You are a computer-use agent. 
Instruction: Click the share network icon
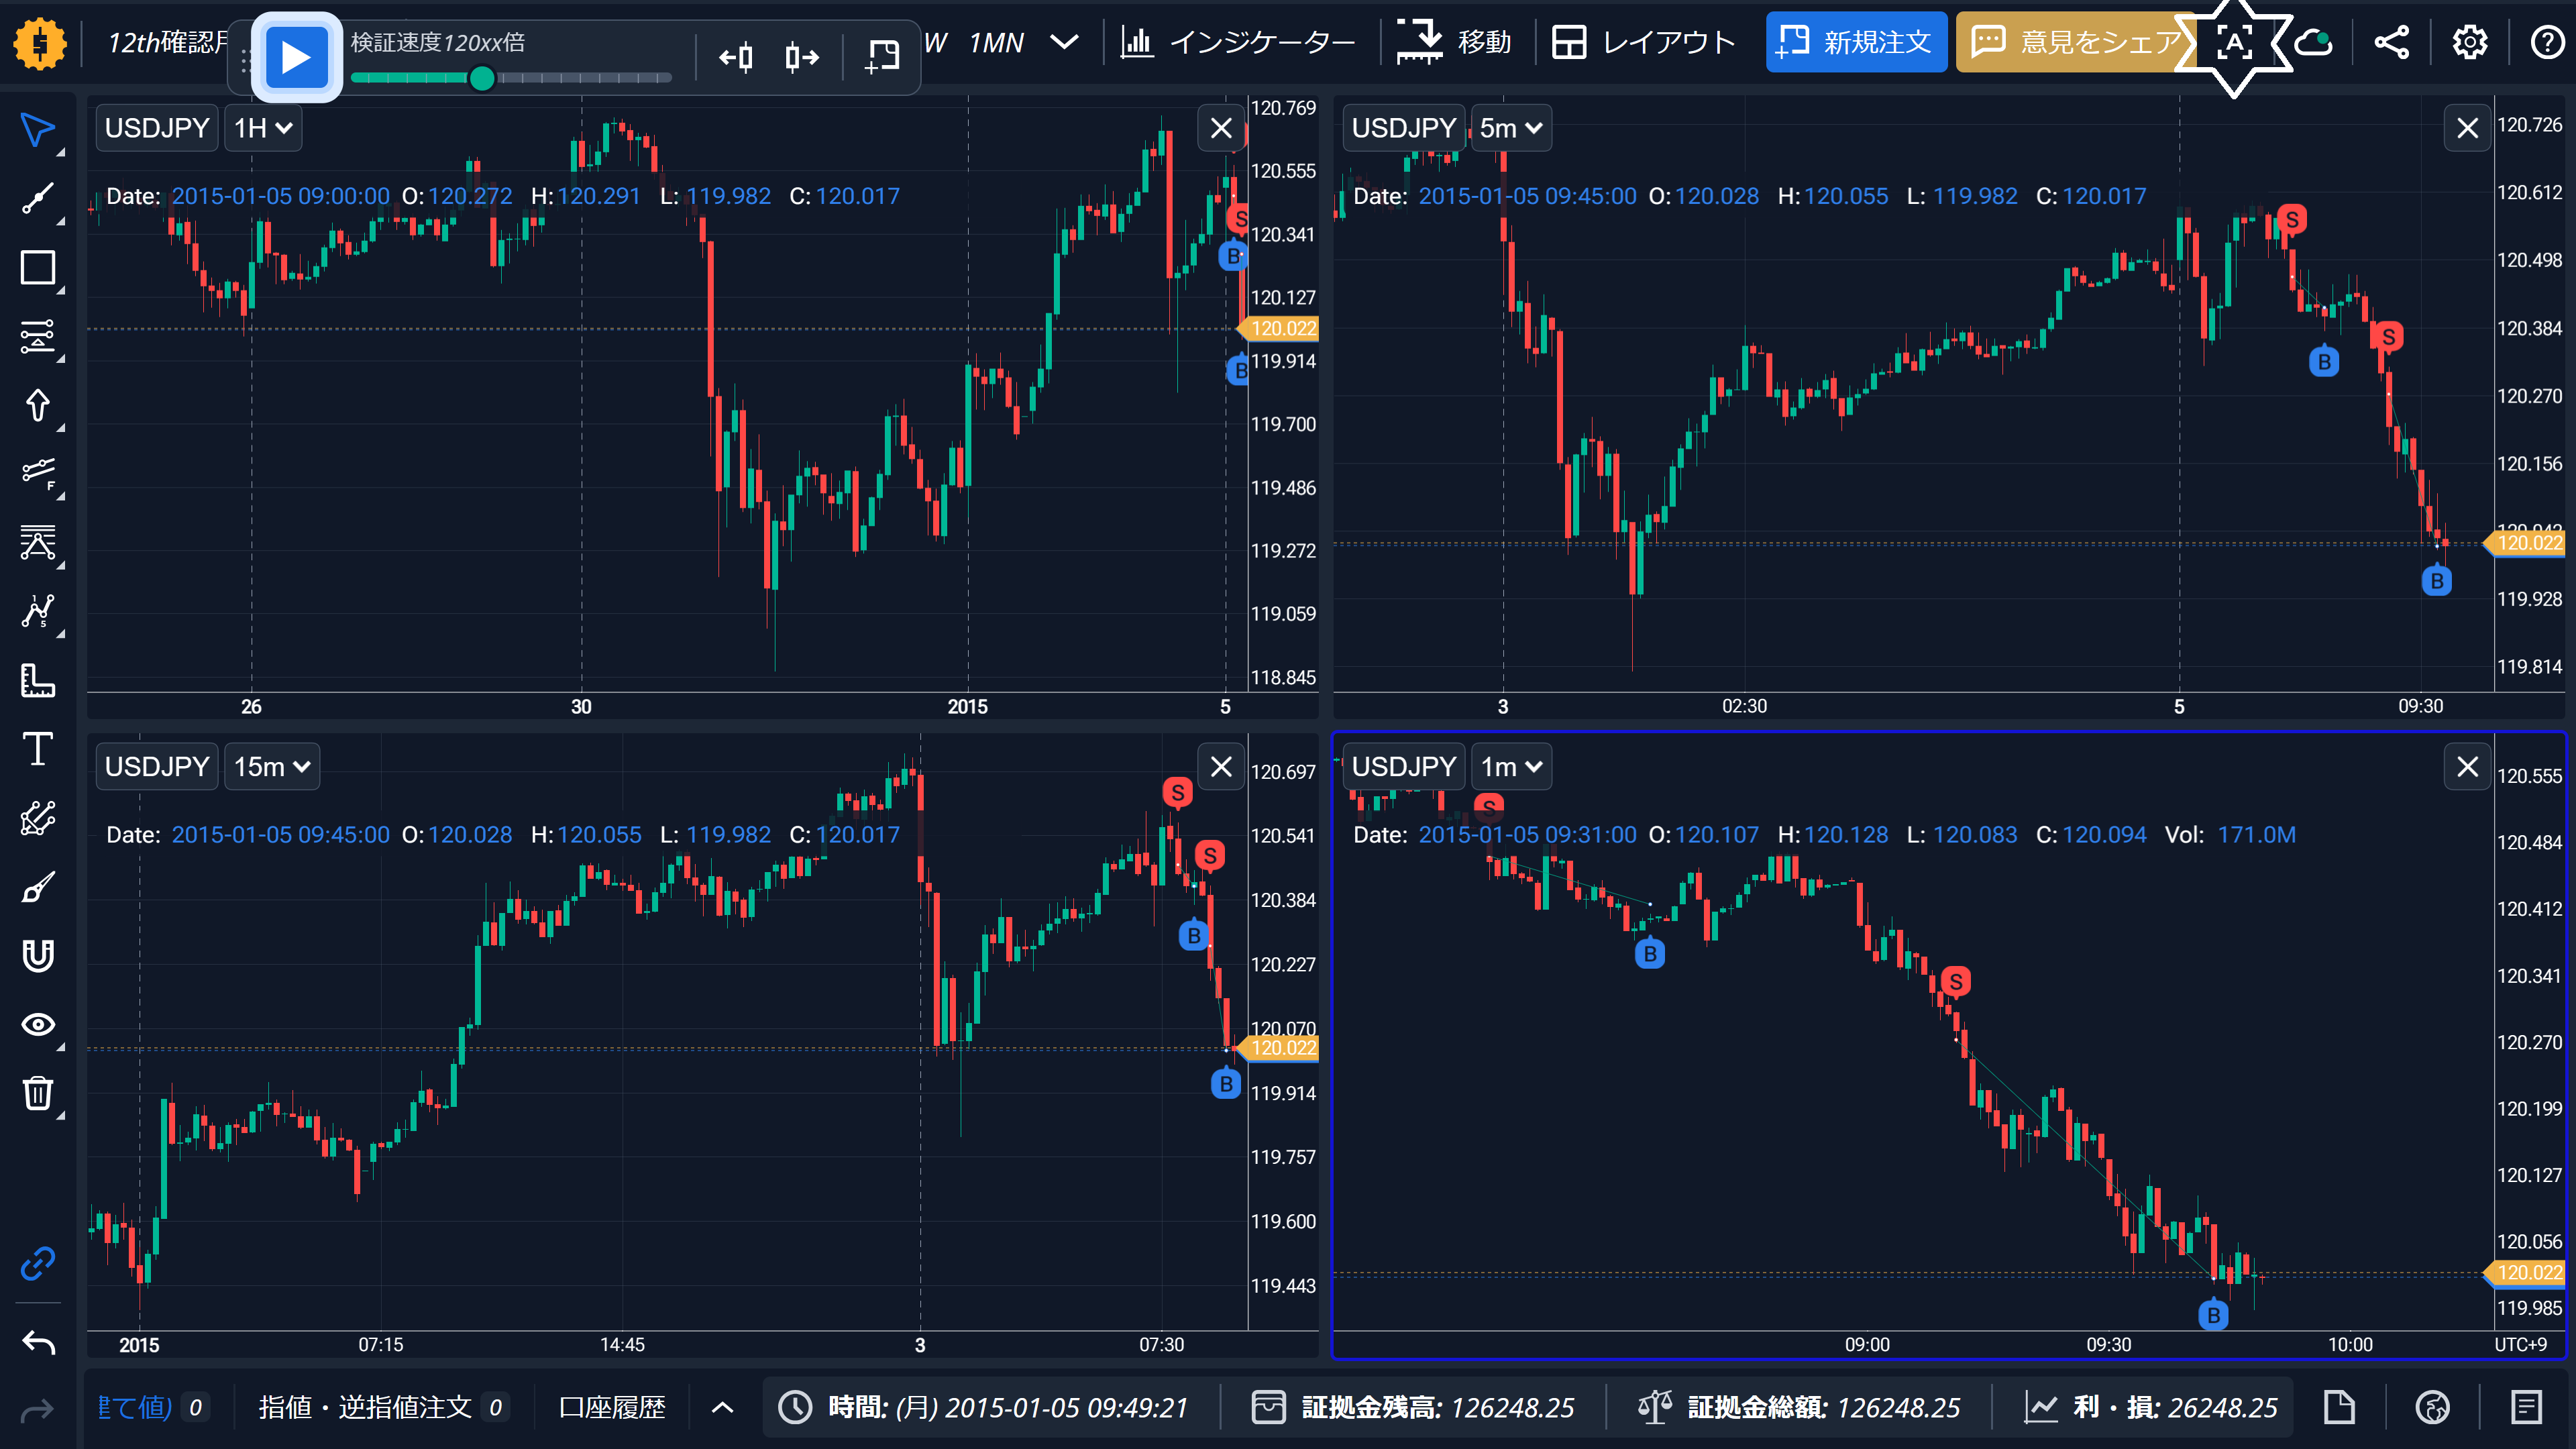pyautogui.click(x=2391, y=42)
